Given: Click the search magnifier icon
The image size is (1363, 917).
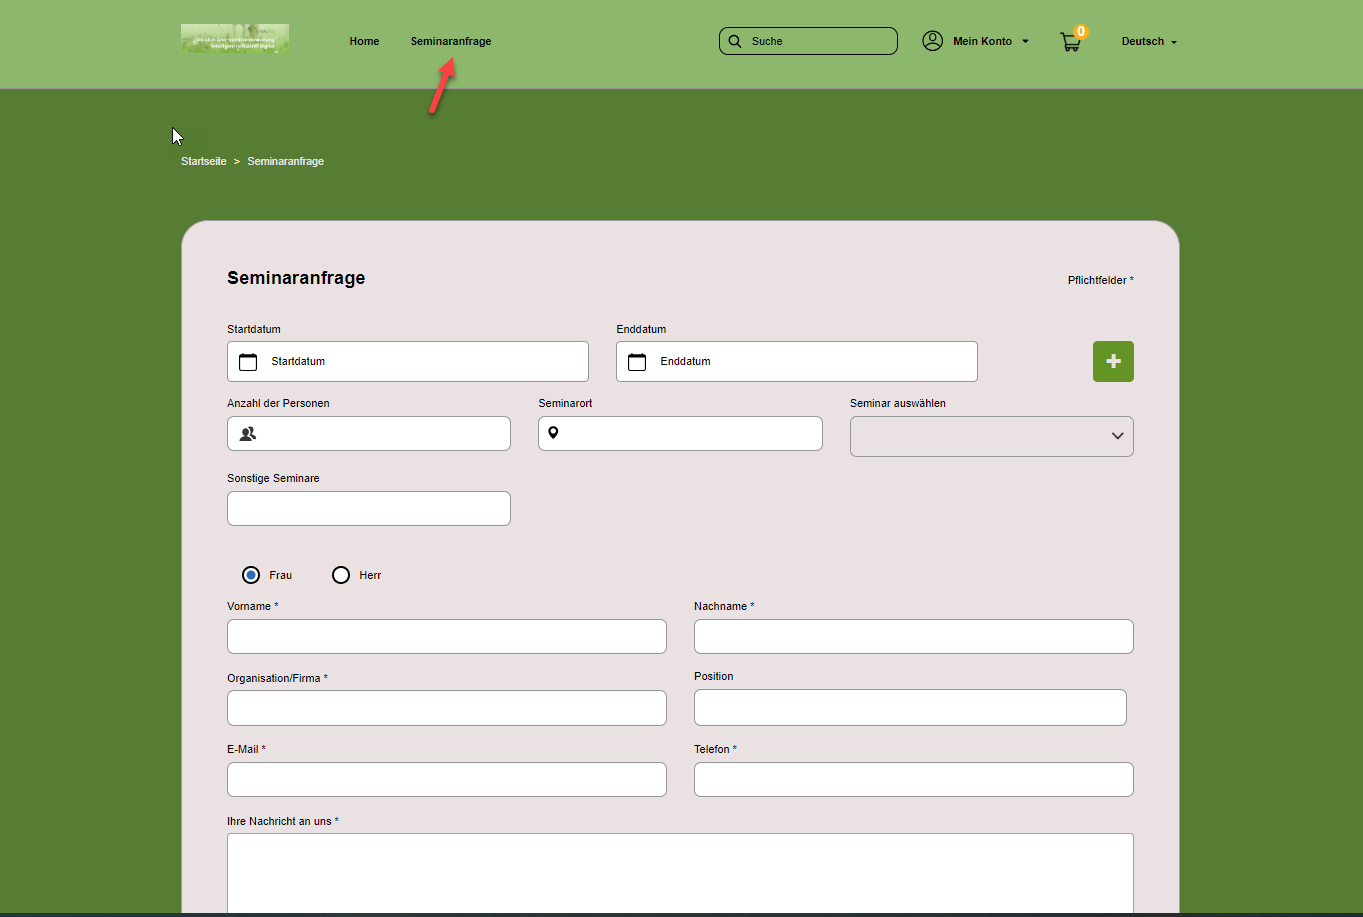Looking at the screenshot, I should click(735, 41).
